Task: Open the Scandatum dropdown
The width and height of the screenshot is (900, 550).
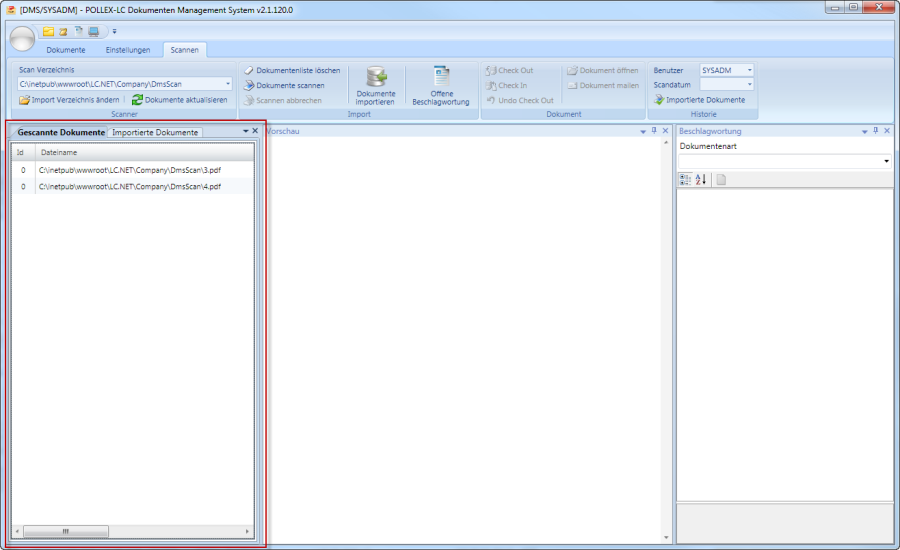Action: pos(749,85)
